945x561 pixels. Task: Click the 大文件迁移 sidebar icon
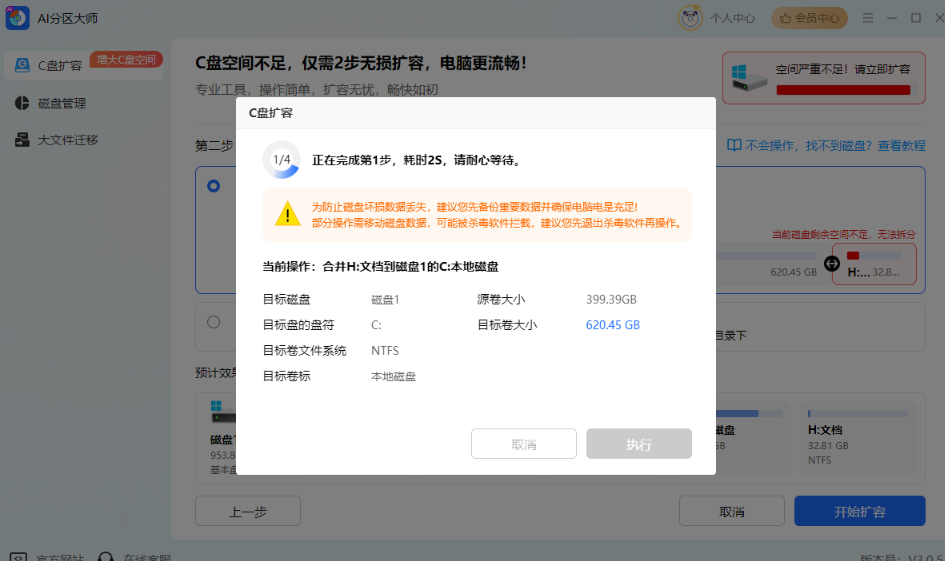click(22, 140)
